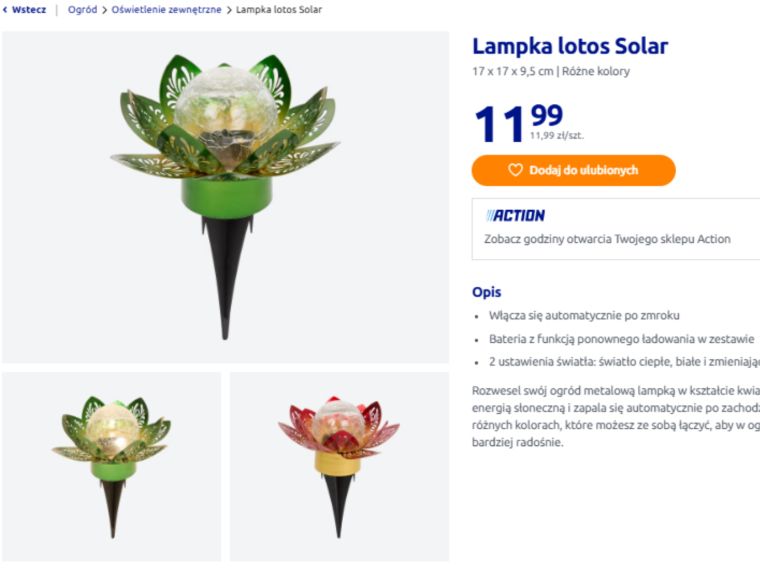Enlarge the main green lotus lamp image
The image size is (760, 570).
click(225, 197)
